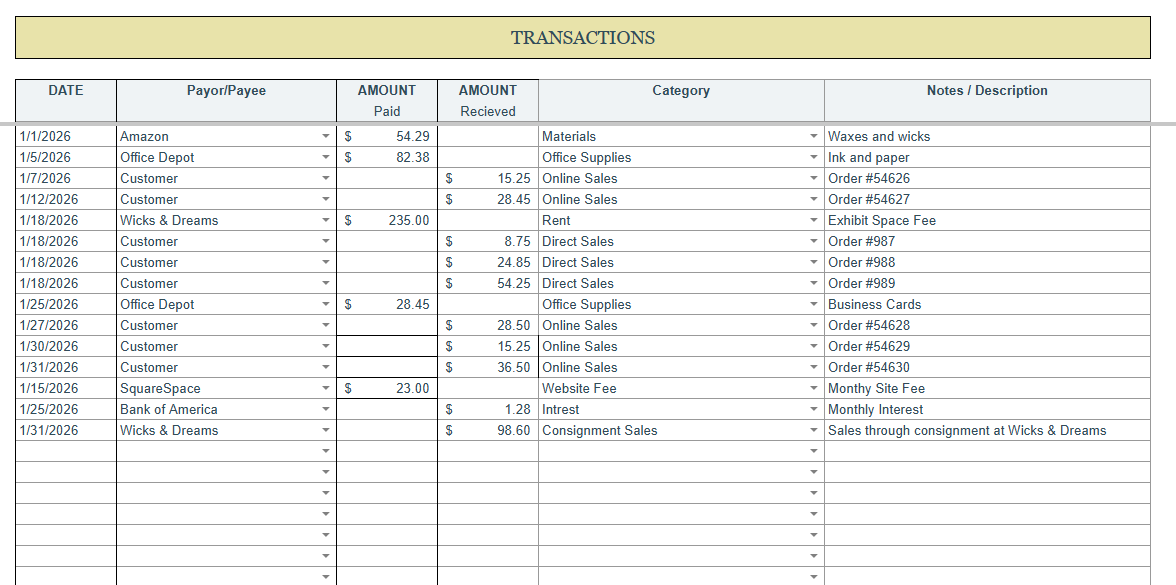
Task: Open the payee dropdown on the first empty row
Action: pyautogui.click(x=326, y=451)
